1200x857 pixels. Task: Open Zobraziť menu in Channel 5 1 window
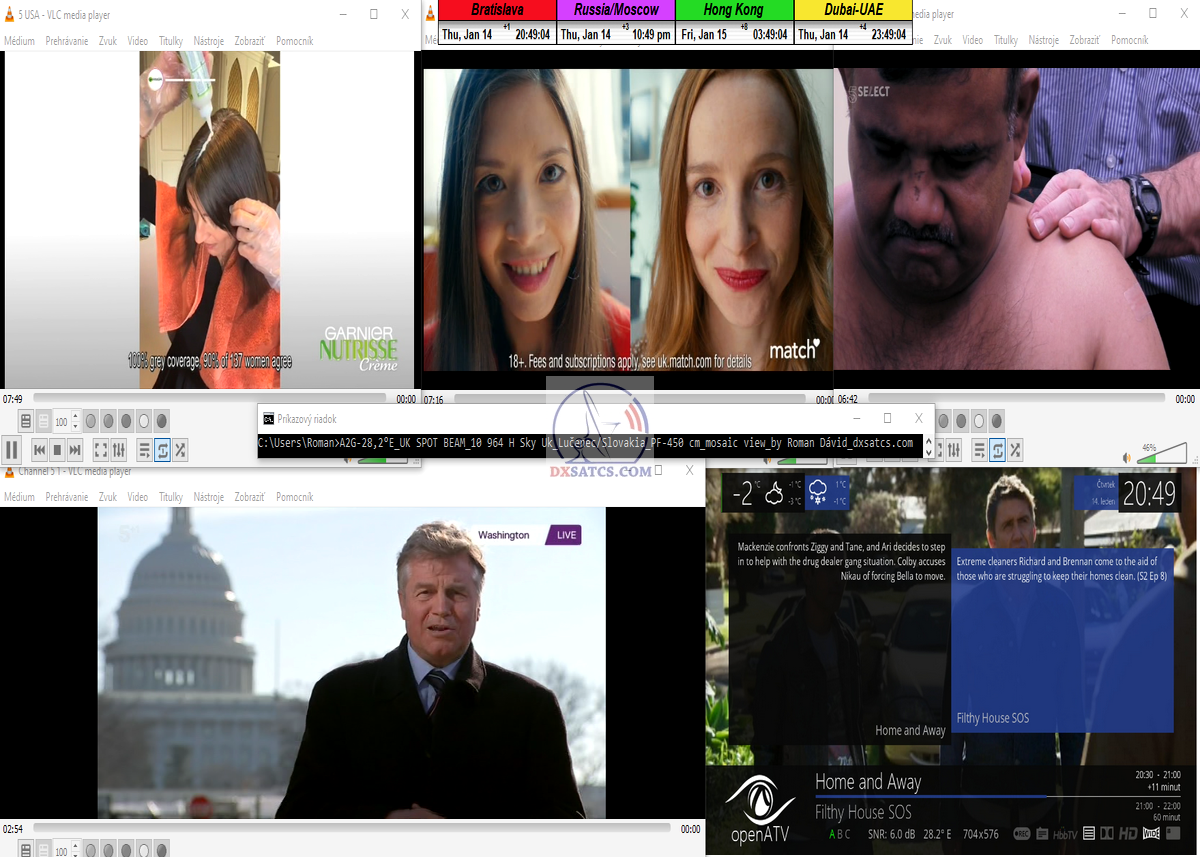pyautogui.click(x=249, y=497)
